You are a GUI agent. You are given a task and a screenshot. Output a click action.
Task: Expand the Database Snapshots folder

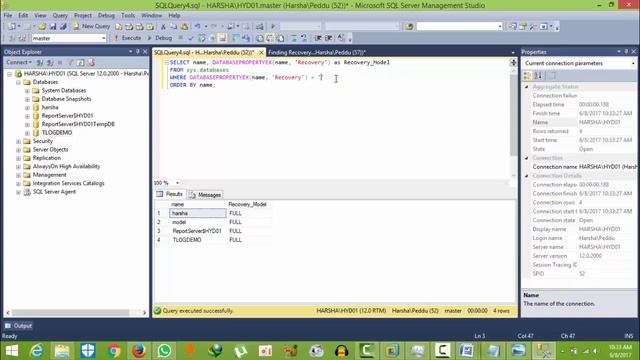[27, 99]
